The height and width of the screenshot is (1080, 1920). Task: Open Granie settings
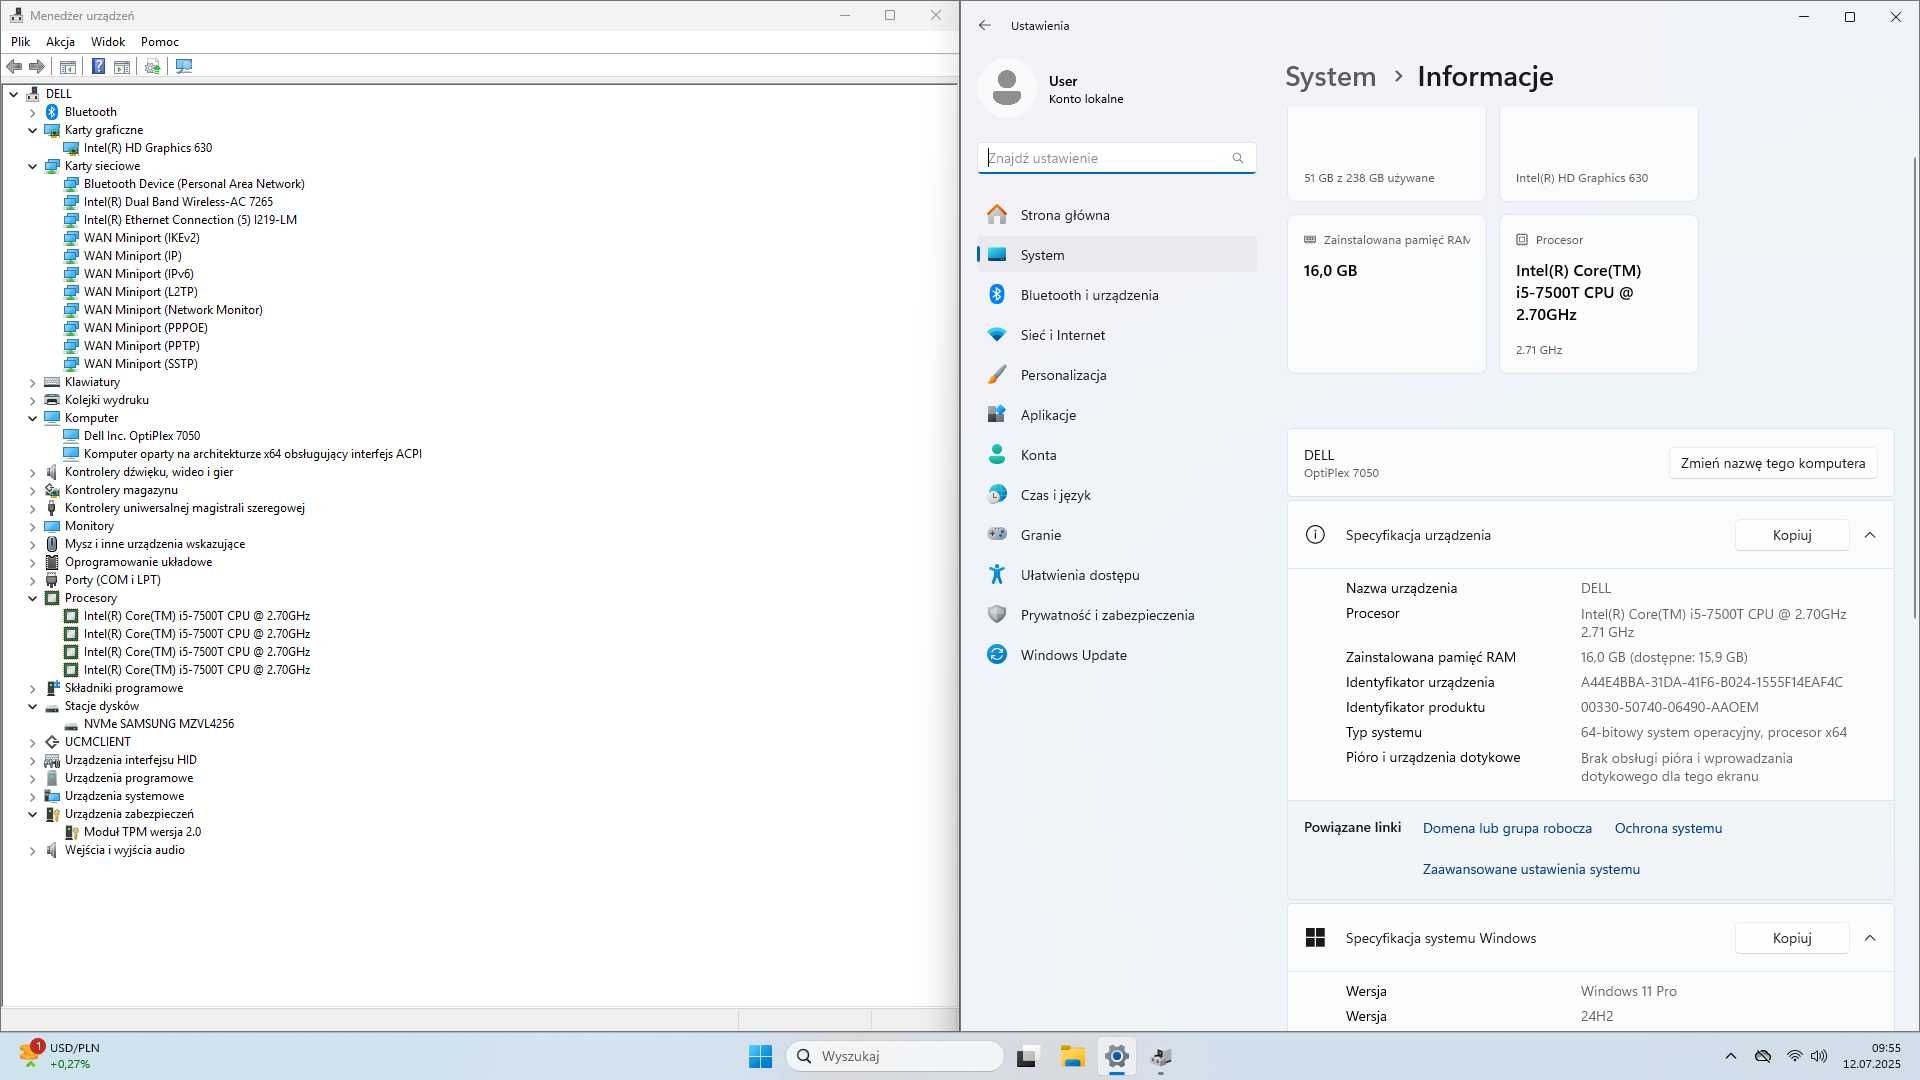click(x=1116, y=535)
